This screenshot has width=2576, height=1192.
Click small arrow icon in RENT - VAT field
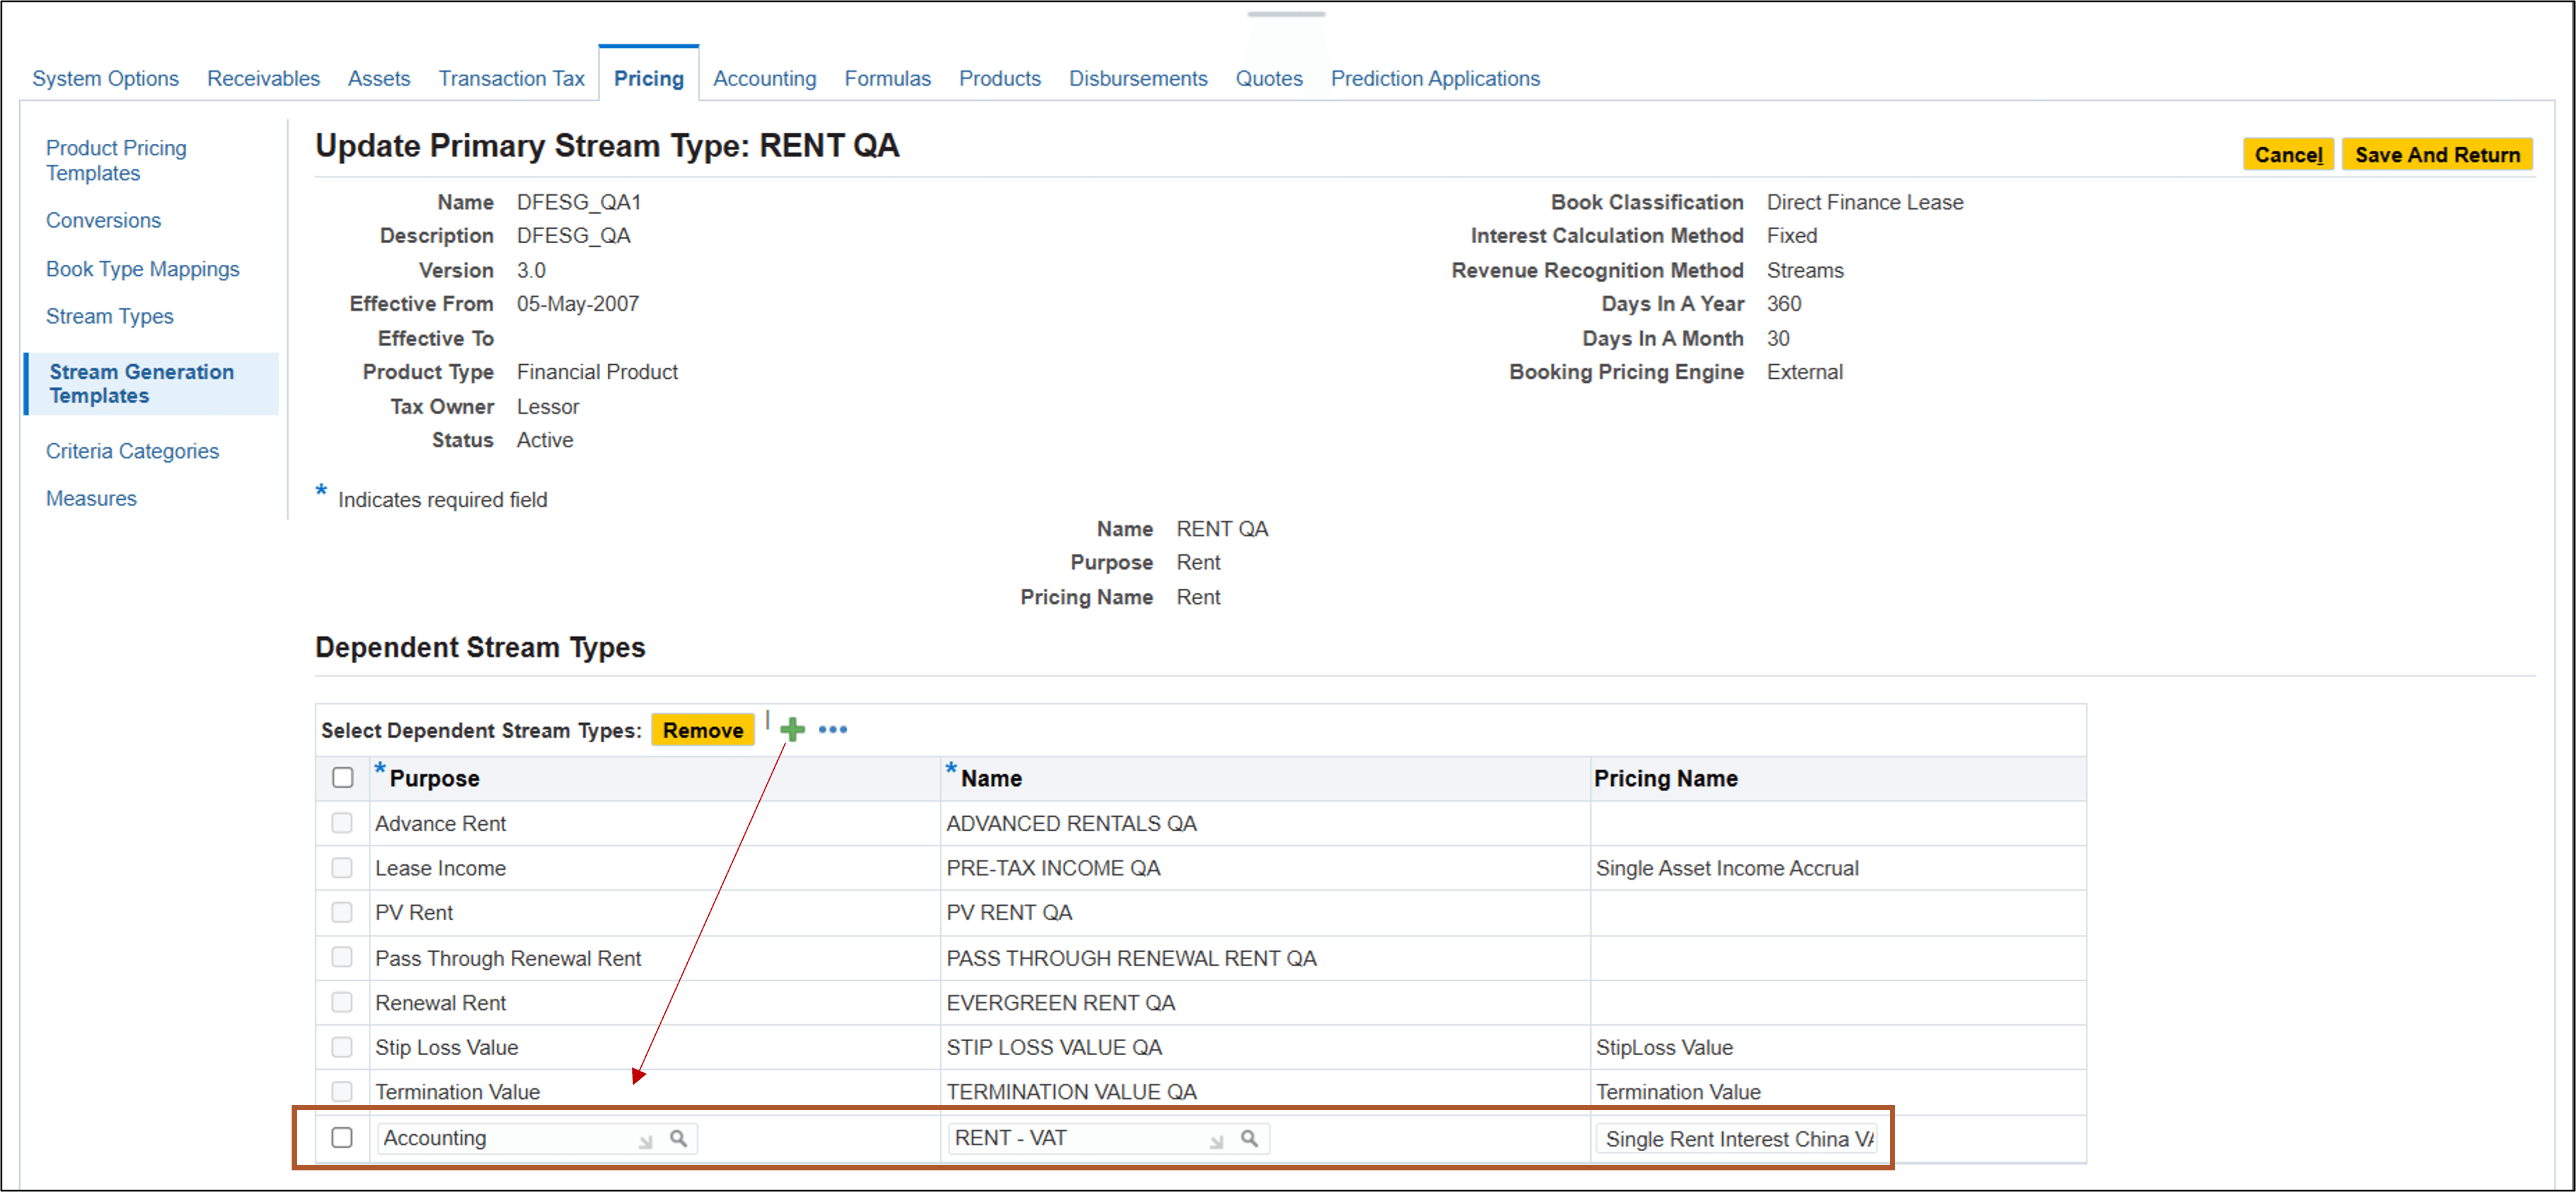(1216, 1141)
